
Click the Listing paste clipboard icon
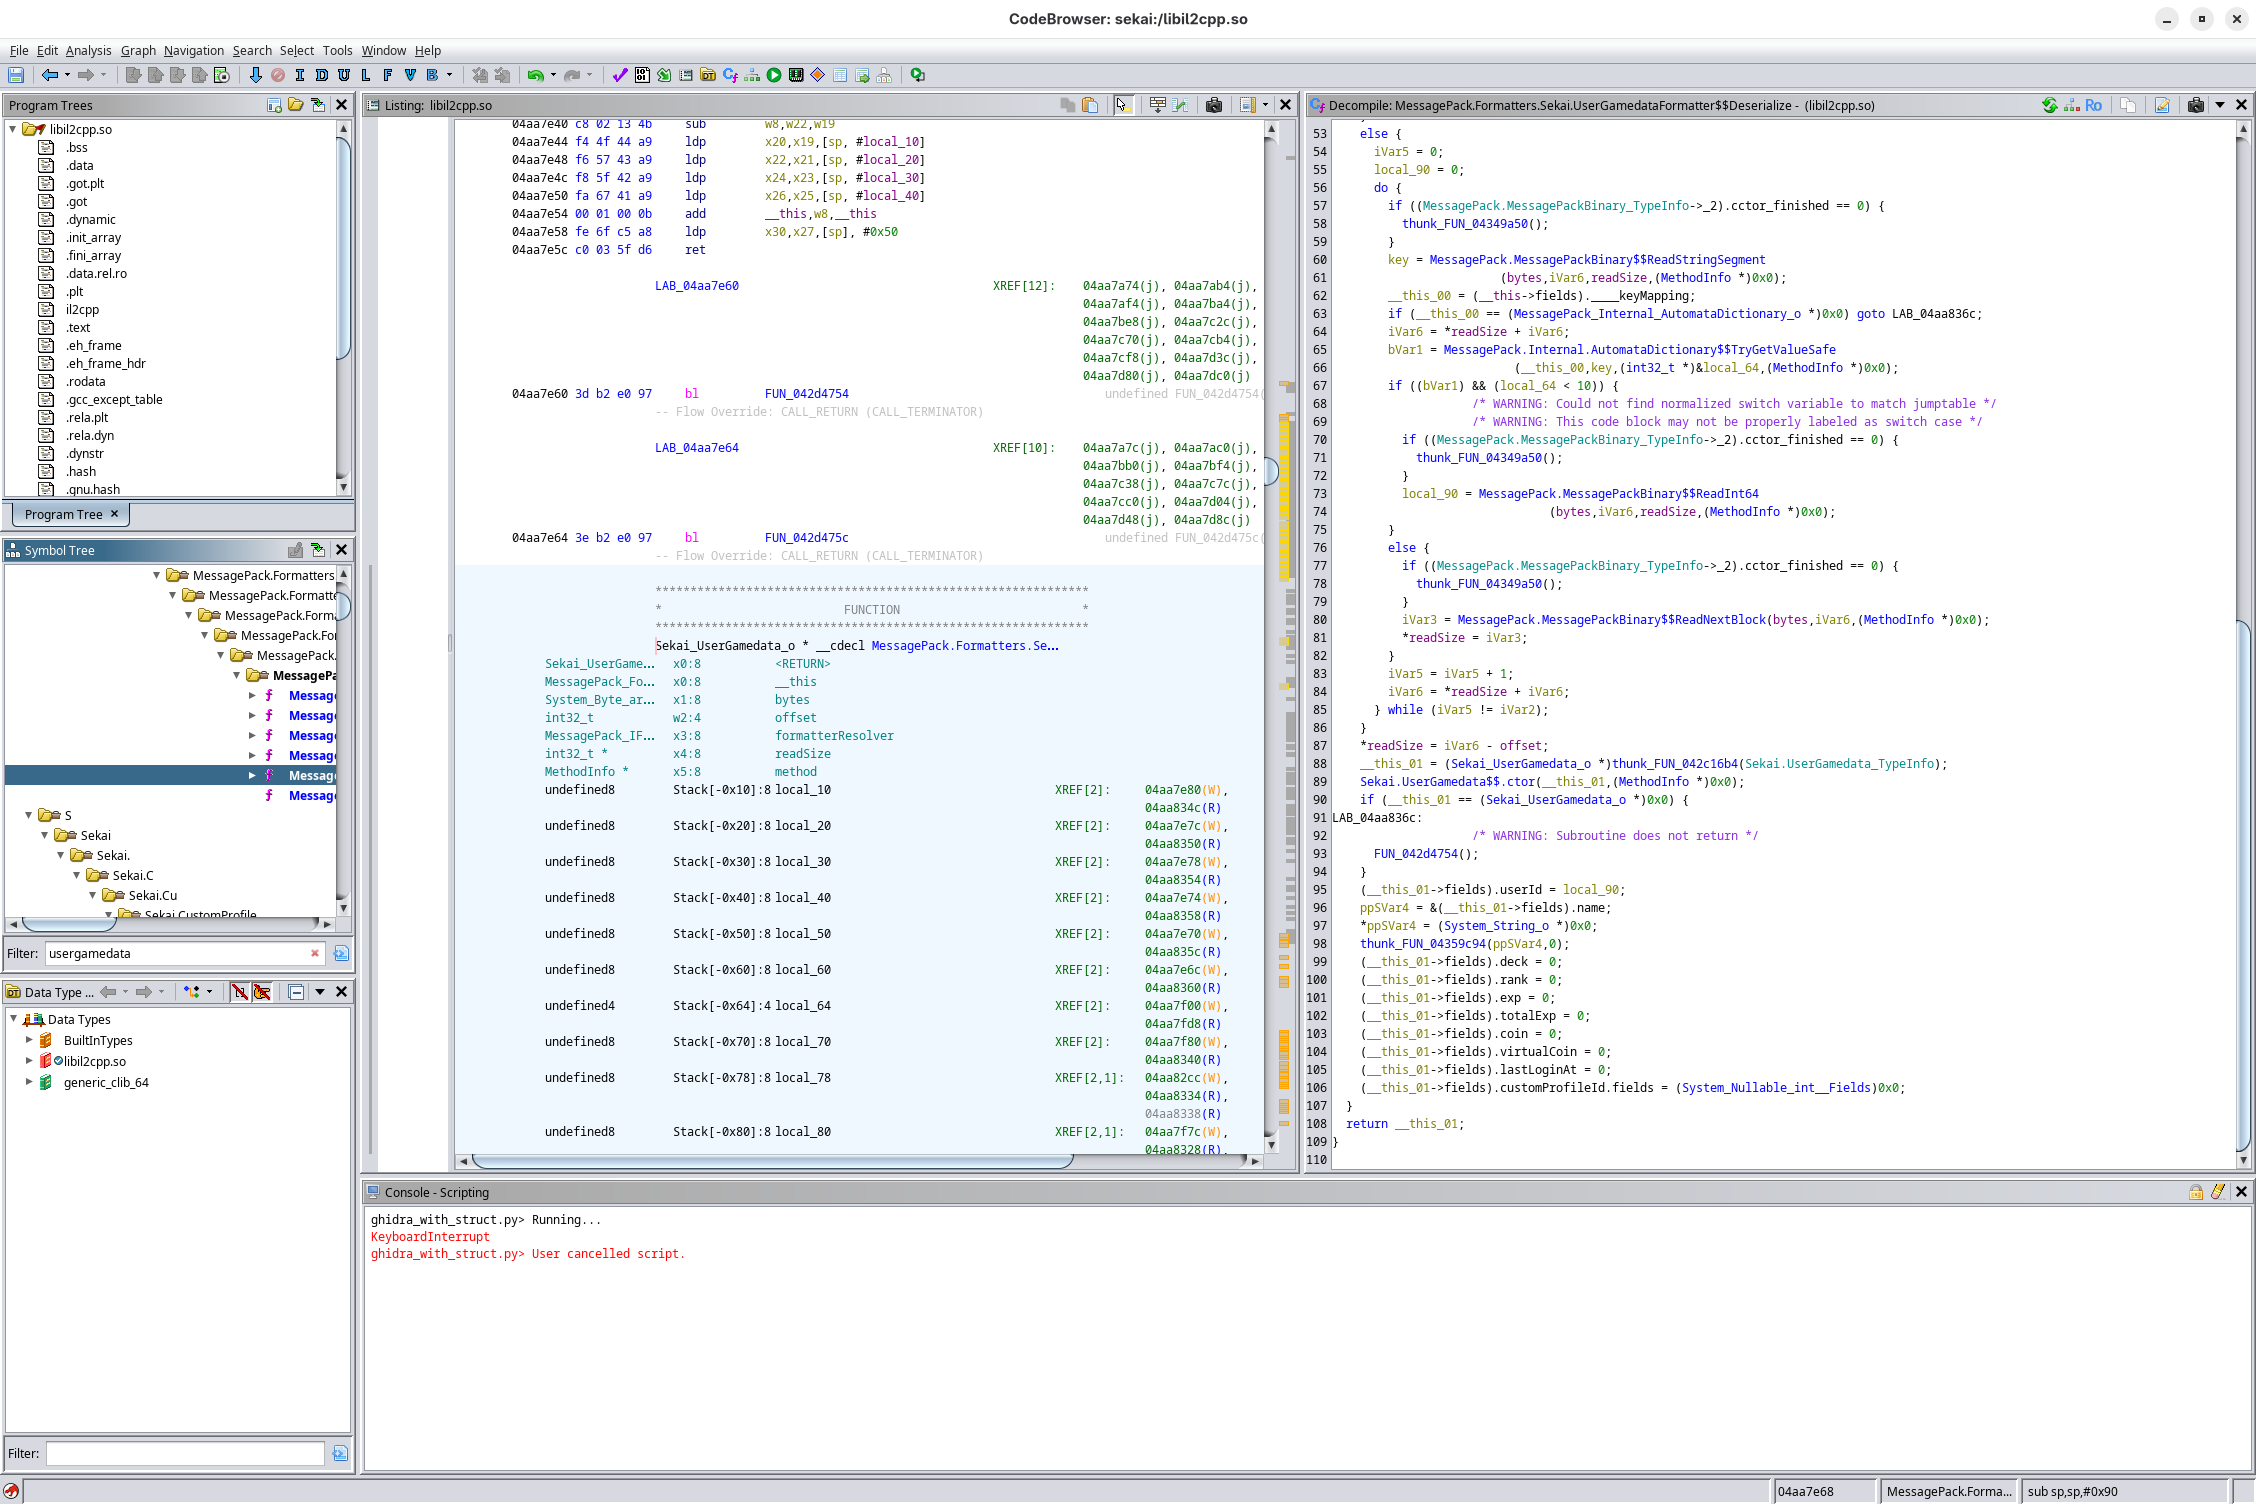click(x=1090, y=105)
